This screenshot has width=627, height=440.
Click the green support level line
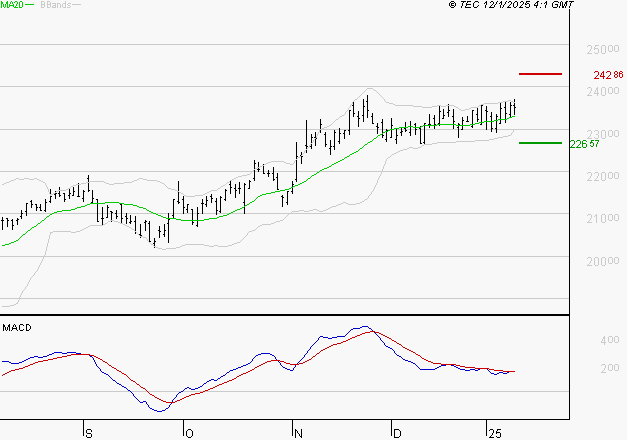pyautogui.click(x=540, y=143)
